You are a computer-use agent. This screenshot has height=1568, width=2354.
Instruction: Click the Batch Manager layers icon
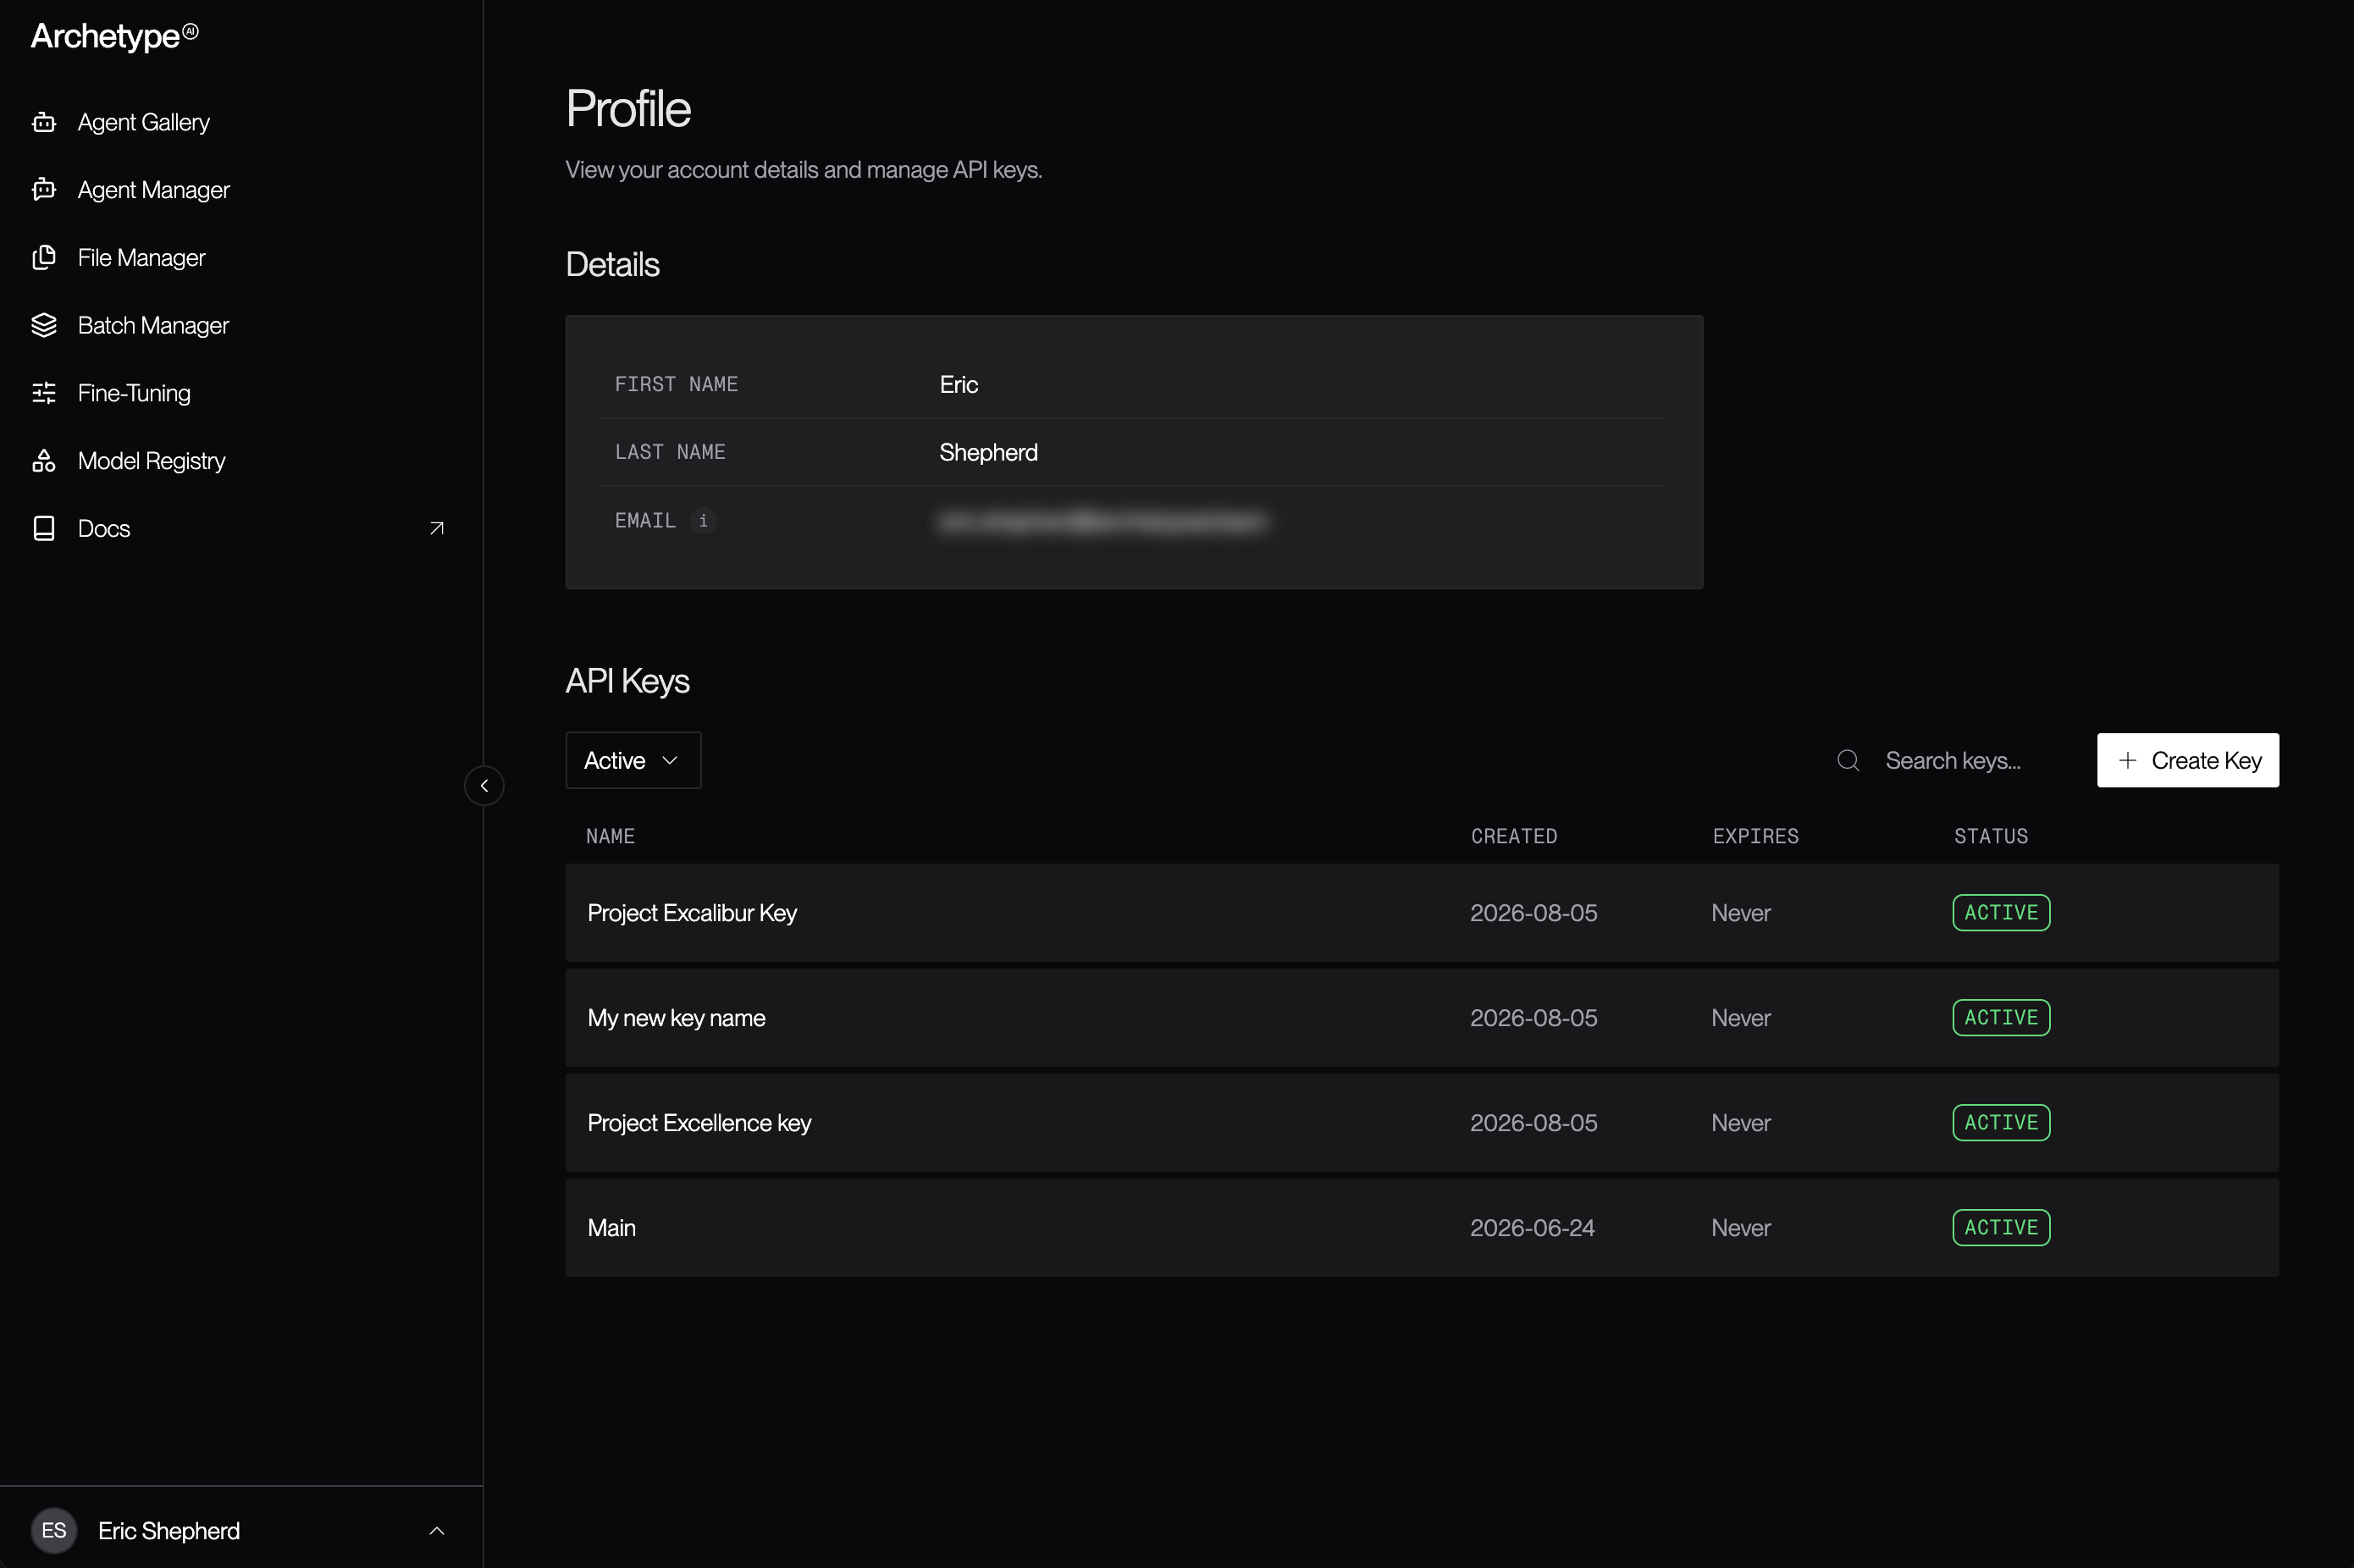44,325
